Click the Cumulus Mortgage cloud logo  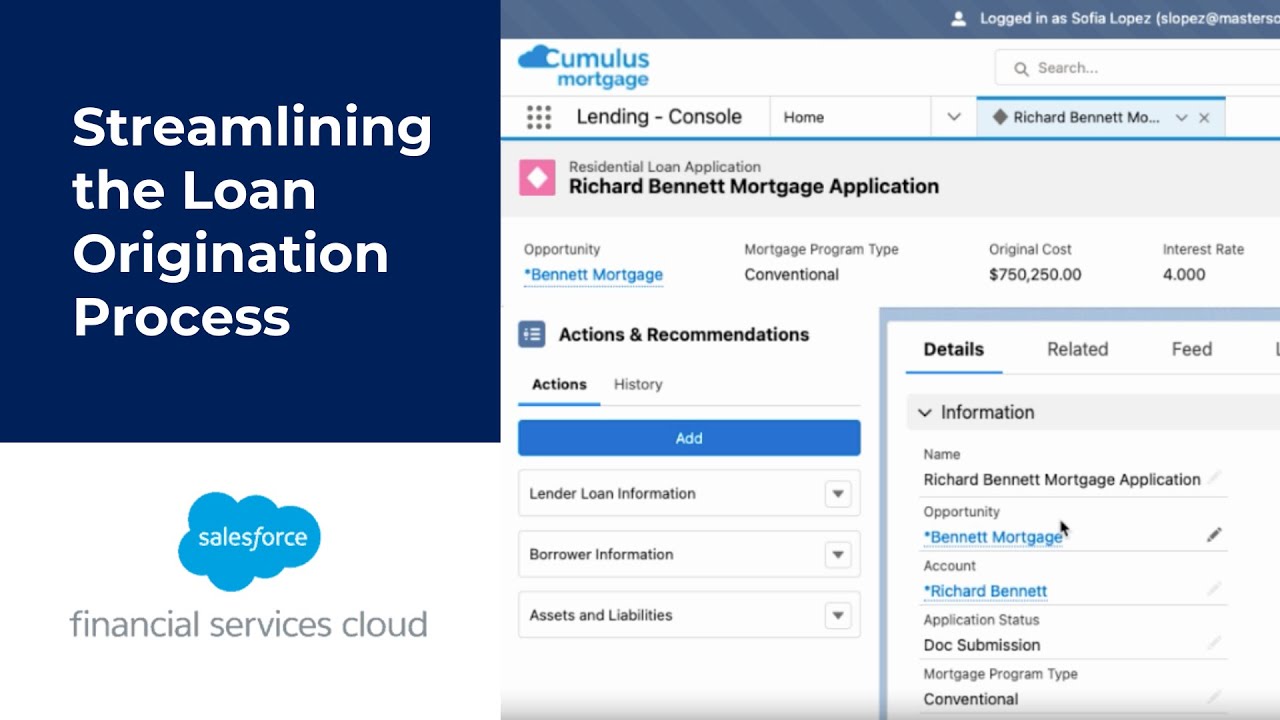tap(584, 67)
